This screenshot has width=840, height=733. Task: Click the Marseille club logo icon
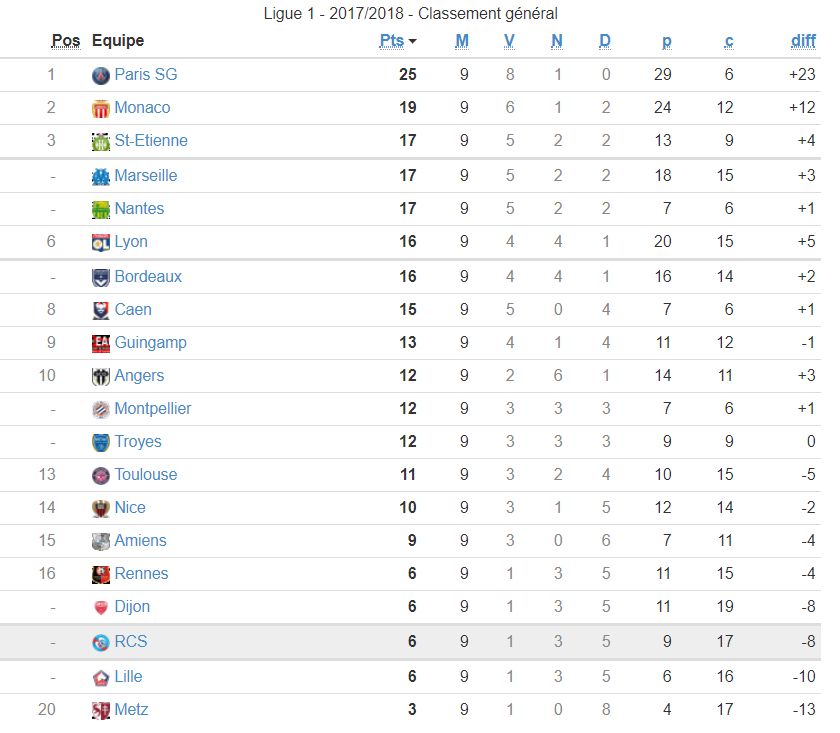[x=100, y=176]
